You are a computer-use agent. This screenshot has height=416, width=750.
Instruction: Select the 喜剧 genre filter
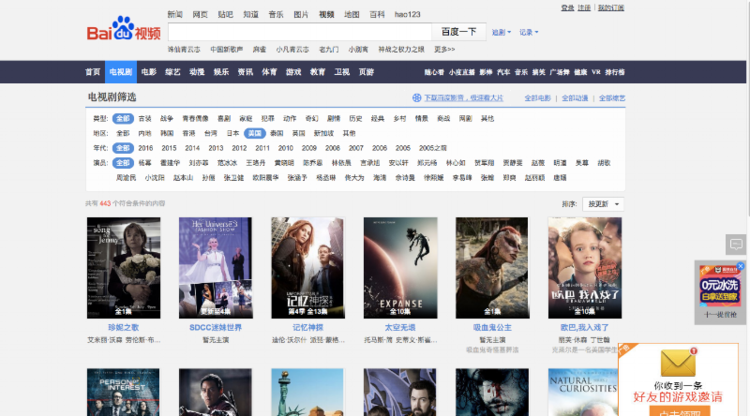[224, 119]
